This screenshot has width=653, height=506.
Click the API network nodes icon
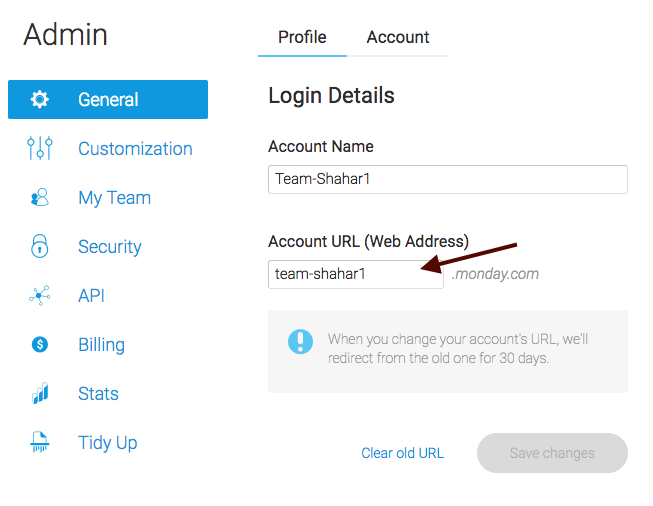(40, 295)
